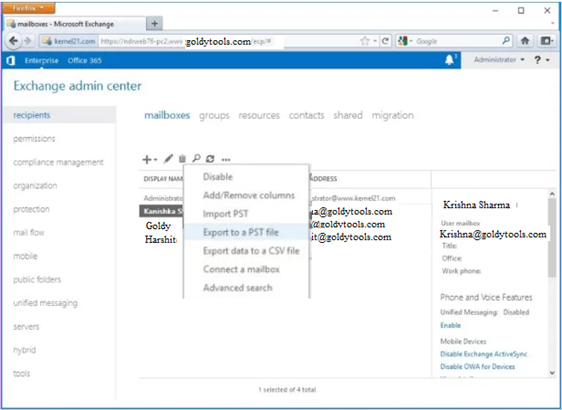Click the browser address bar URL
The image size is (562, 410).
[229, 41]
